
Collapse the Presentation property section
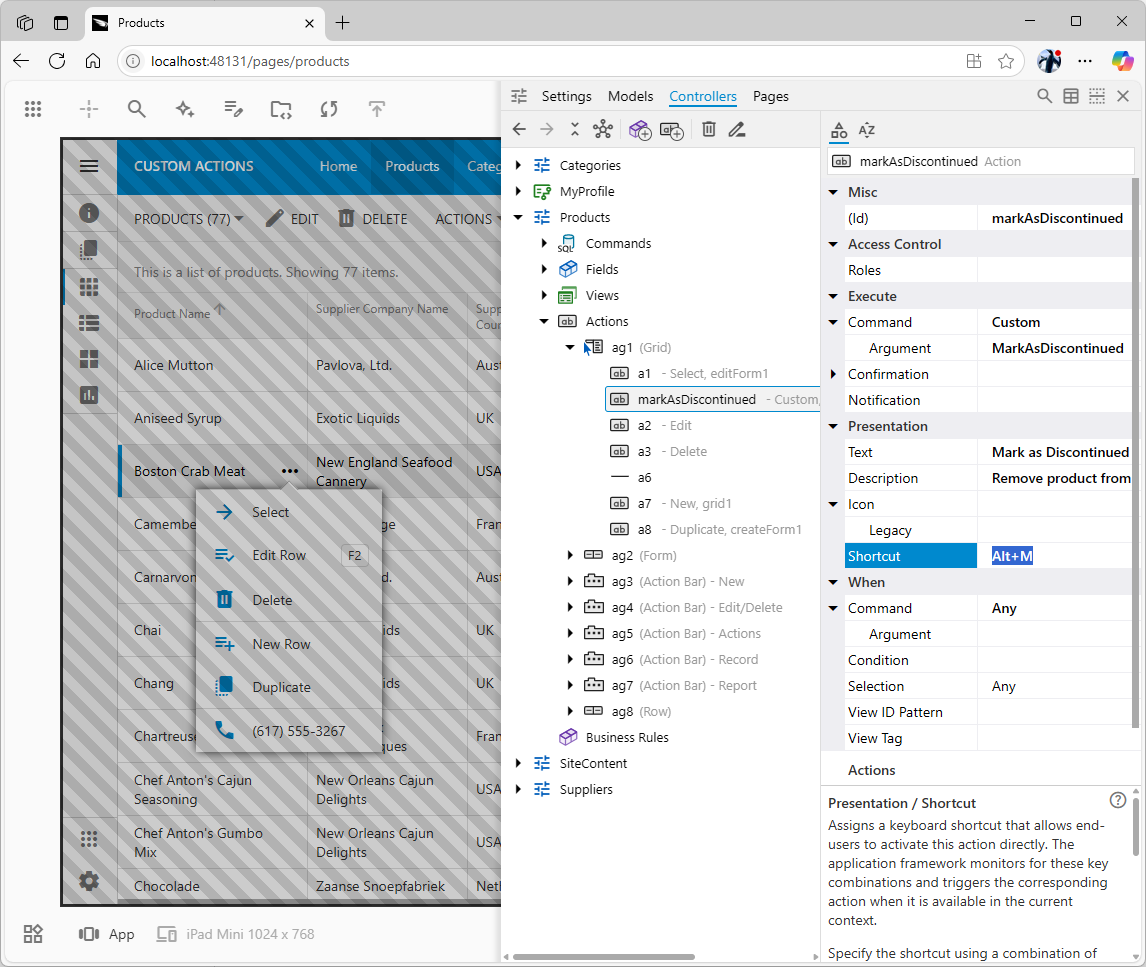(x=833, y=426)
